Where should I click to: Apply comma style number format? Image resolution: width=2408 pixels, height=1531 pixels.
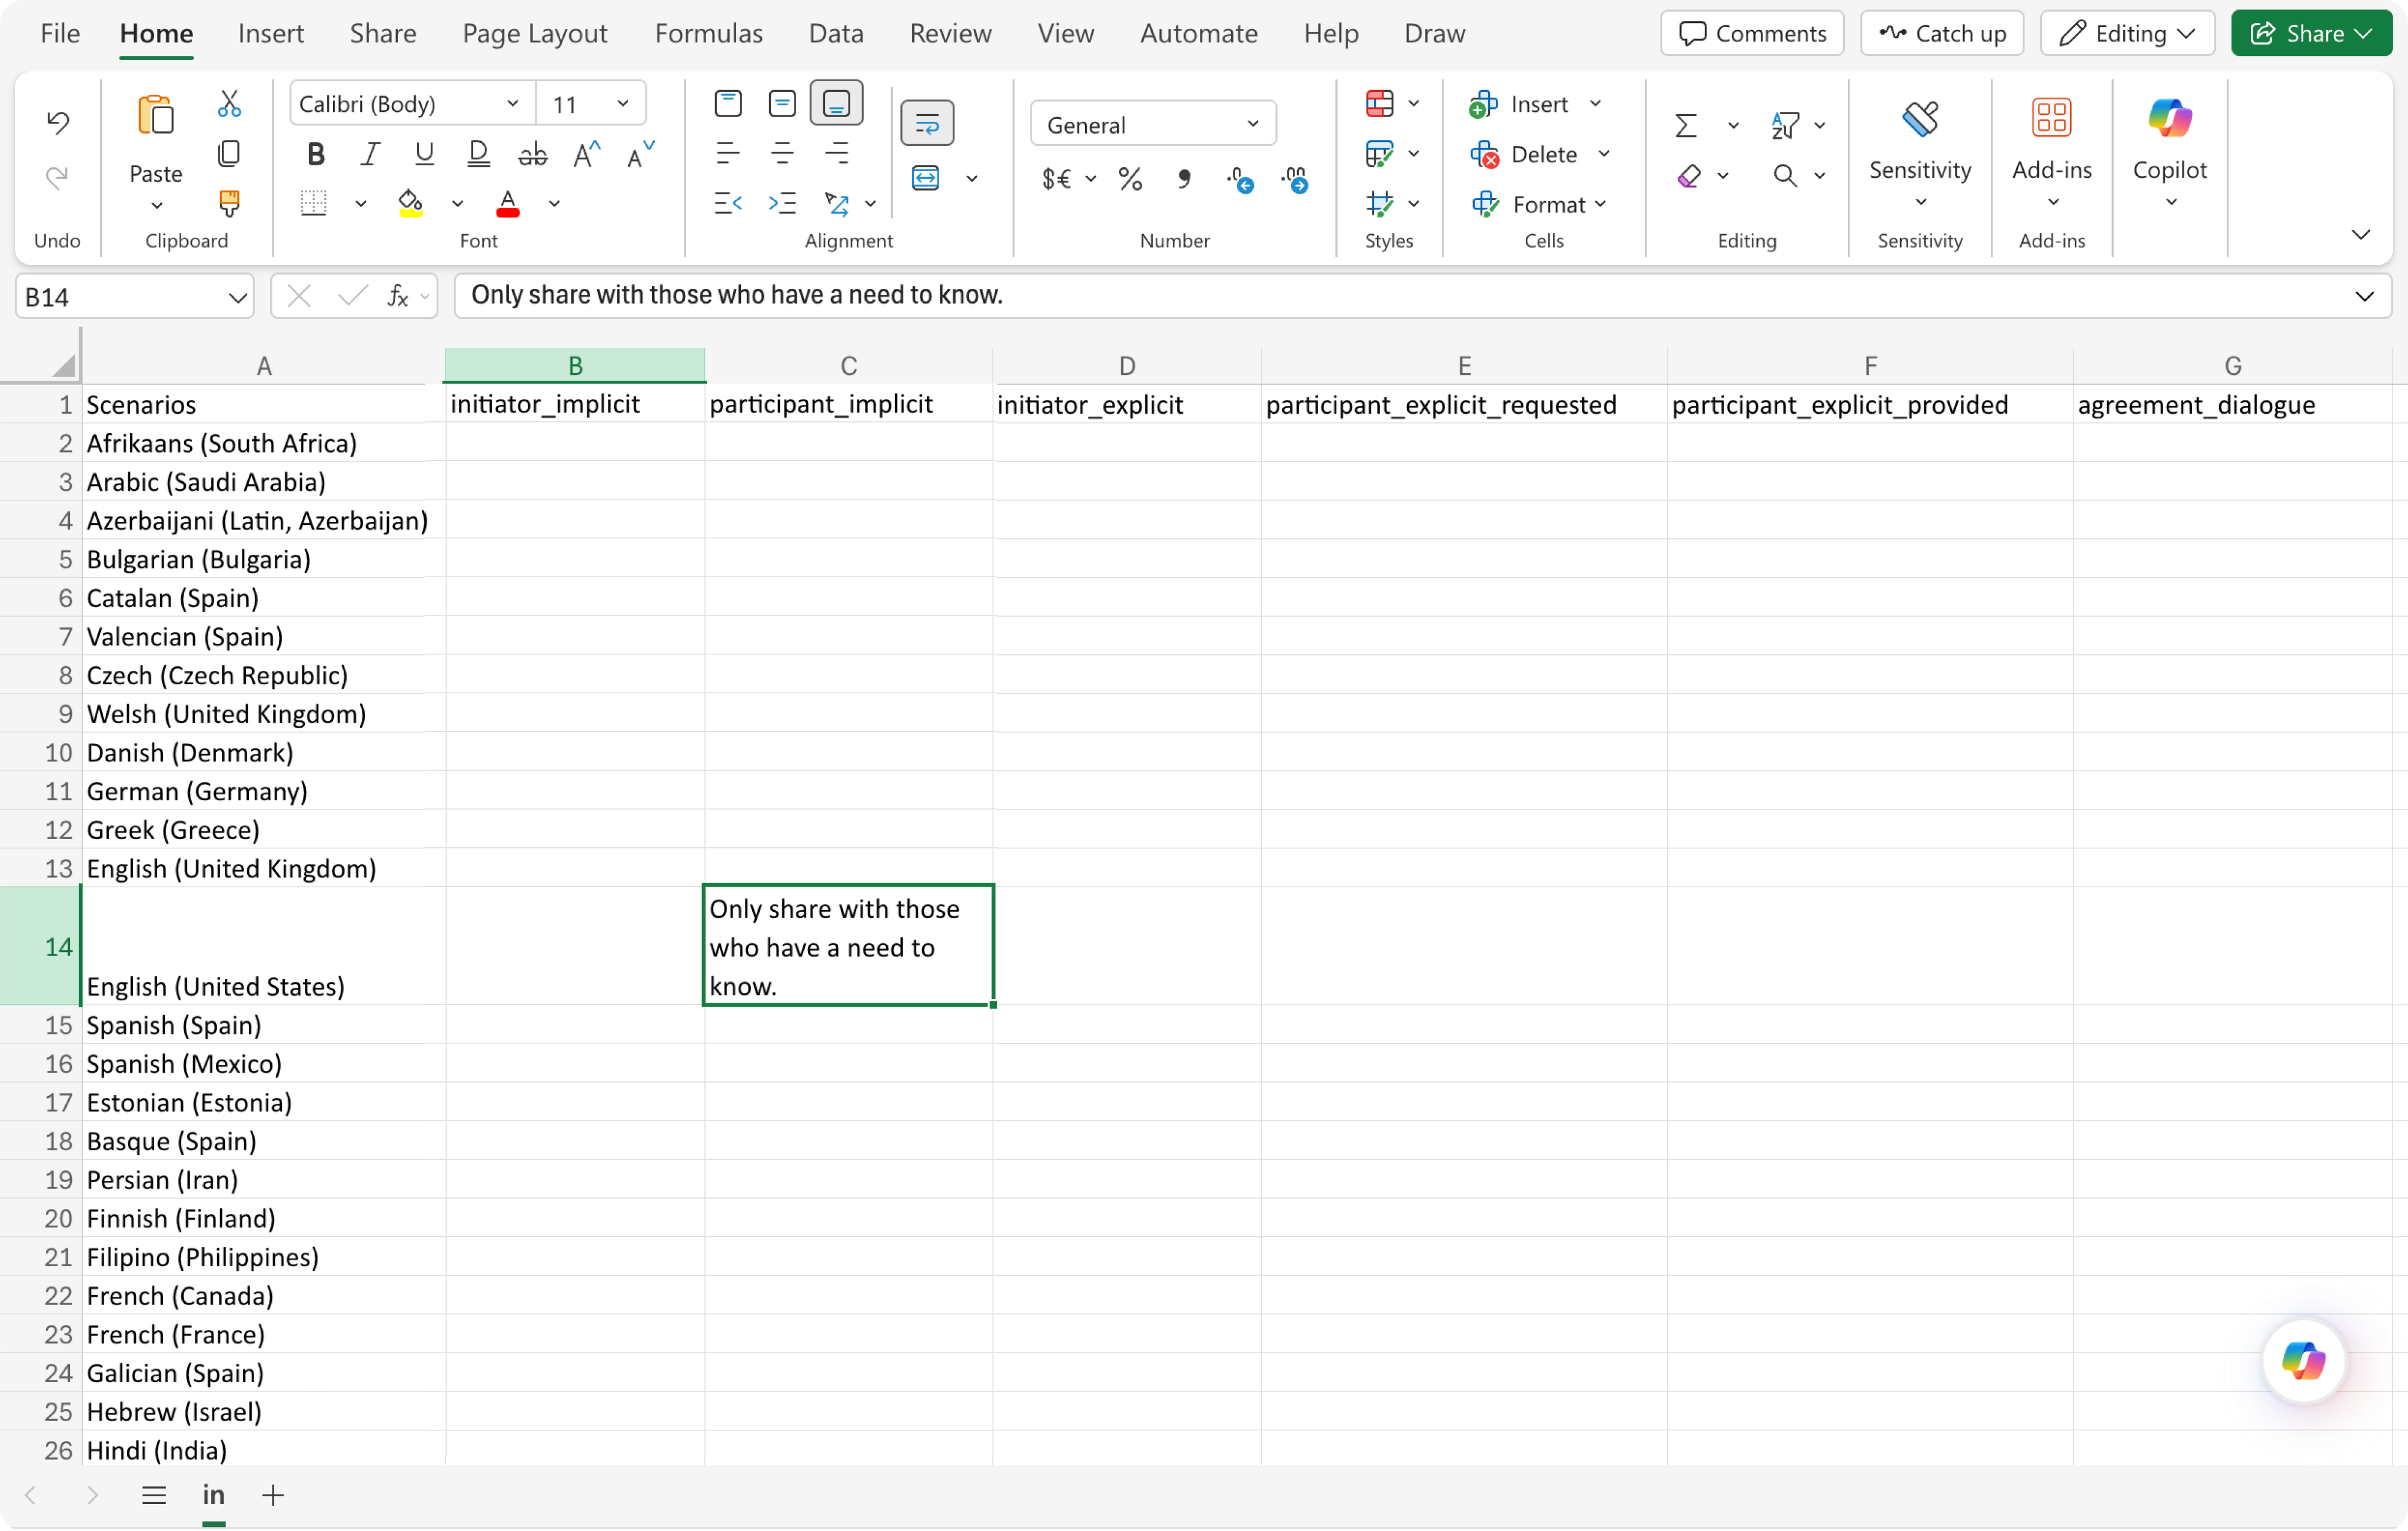click(1185, 179)
